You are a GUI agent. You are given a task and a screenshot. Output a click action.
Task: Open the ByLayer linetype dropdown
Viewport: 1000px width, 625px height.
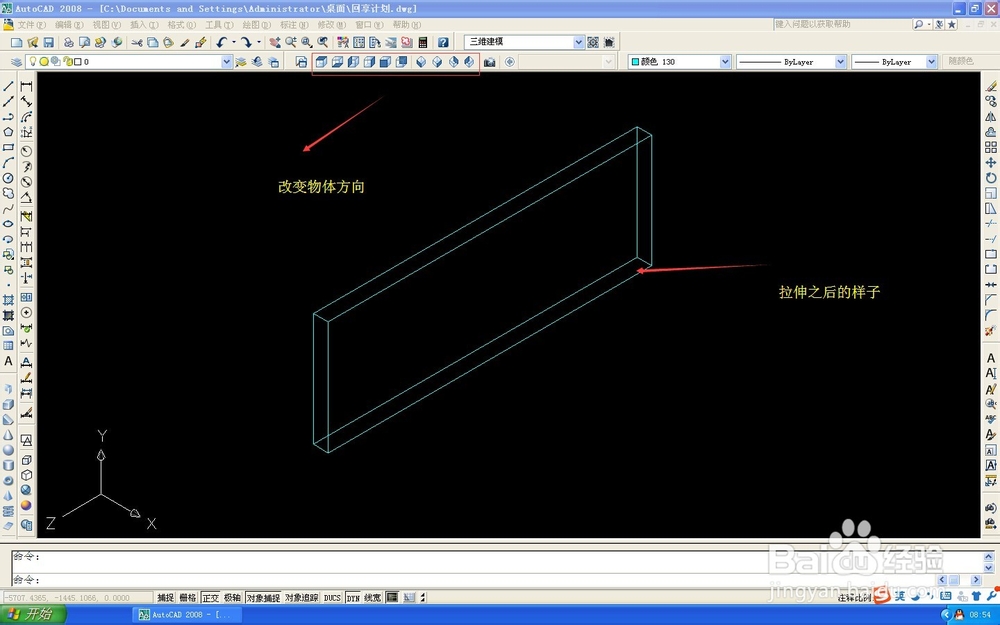[x=841, y=62]
